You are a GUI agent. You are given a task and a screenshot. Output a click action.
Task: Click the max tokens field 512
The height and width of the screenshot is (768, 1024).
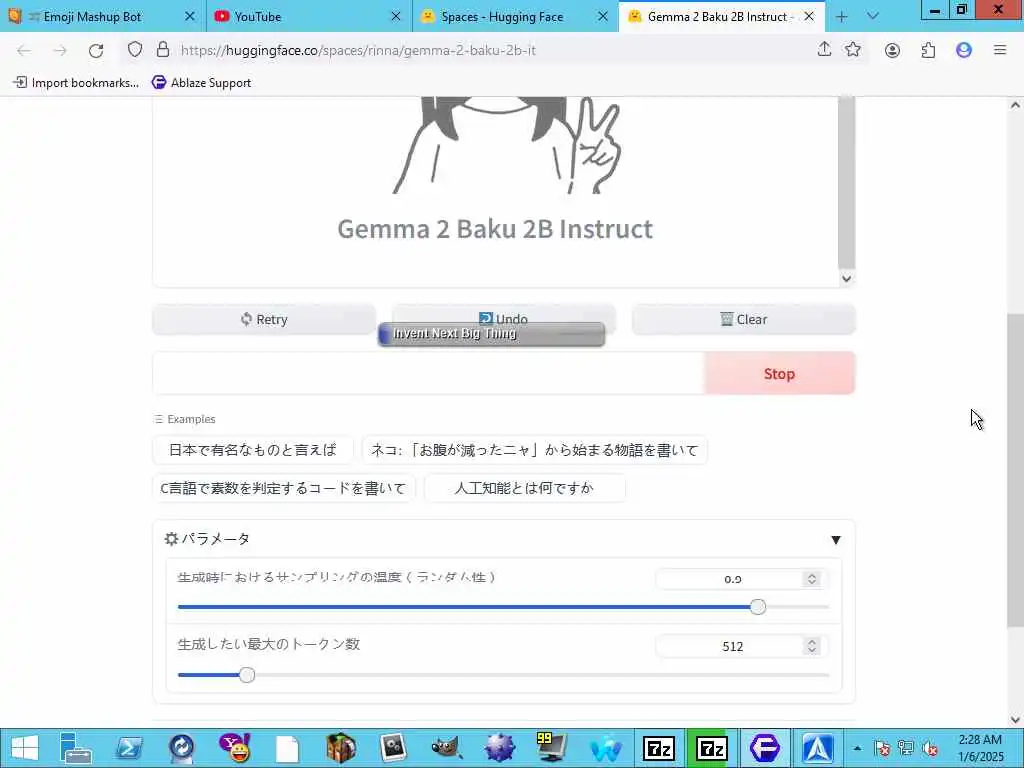point(730,646)
